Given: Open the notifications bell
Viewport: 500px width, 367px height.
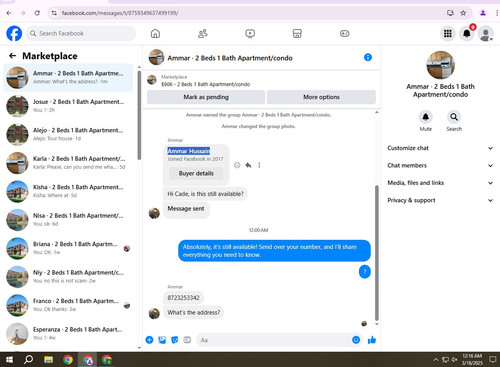Looking at the screenshot, I should 467,33.
